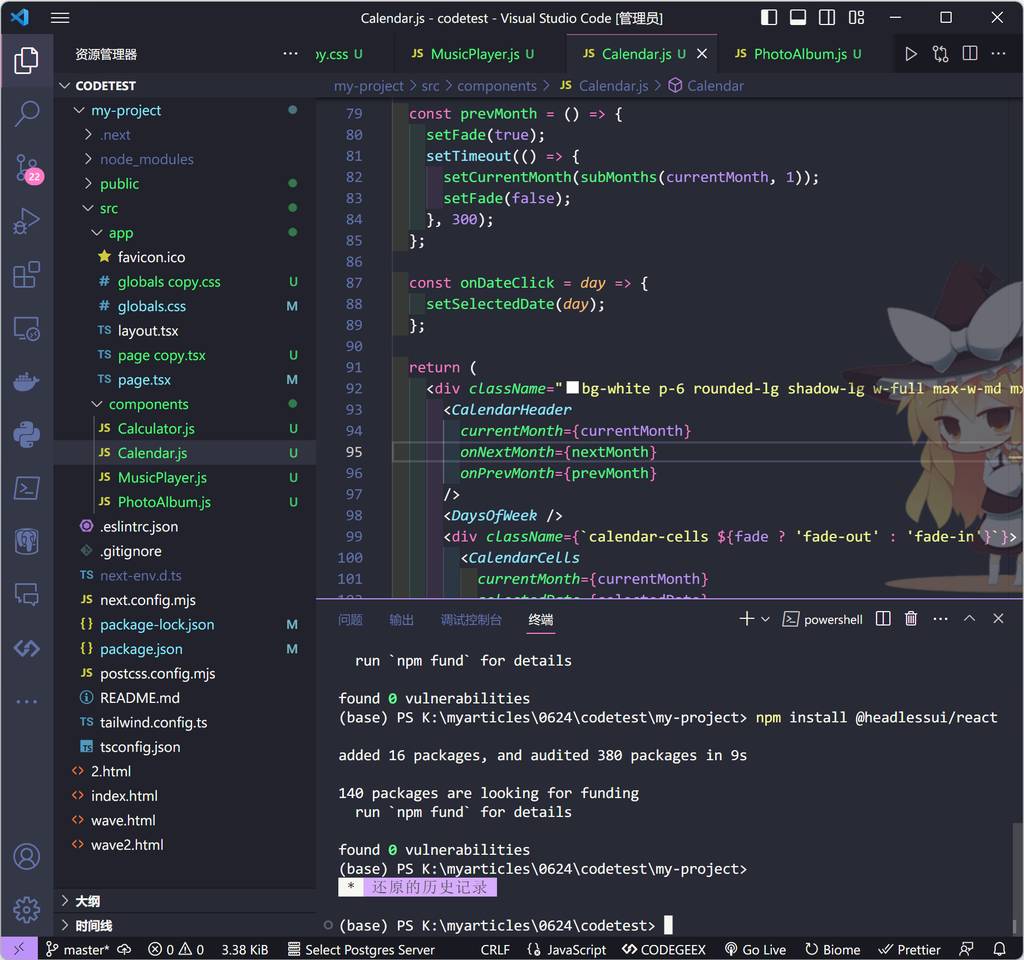Viewport: 1024px width, 960px height.
Task: Open Manage settings gear icon
Action: point(27,909)
